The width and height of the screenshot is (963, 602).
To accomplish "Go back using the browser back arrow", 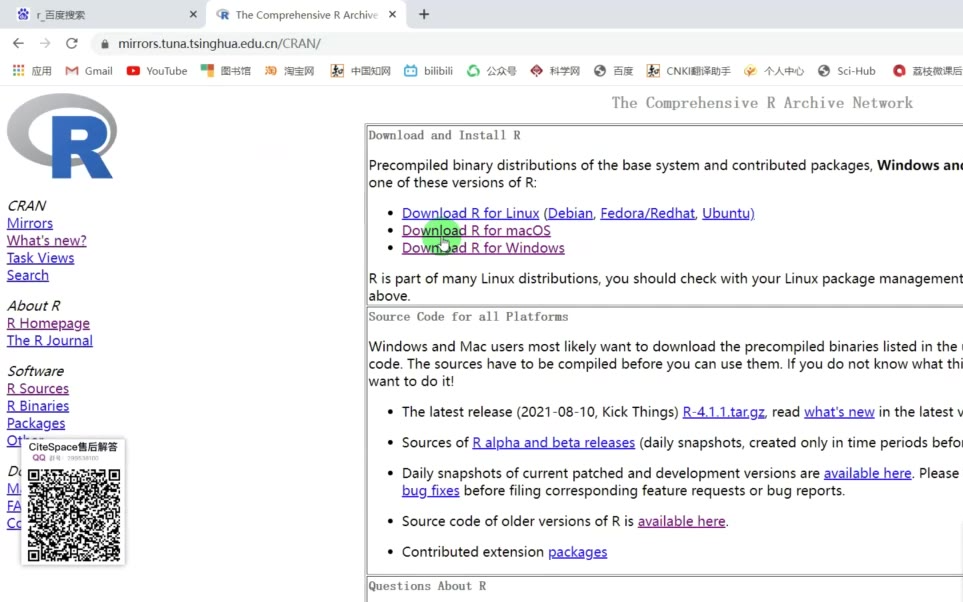I will coord(18,44).
